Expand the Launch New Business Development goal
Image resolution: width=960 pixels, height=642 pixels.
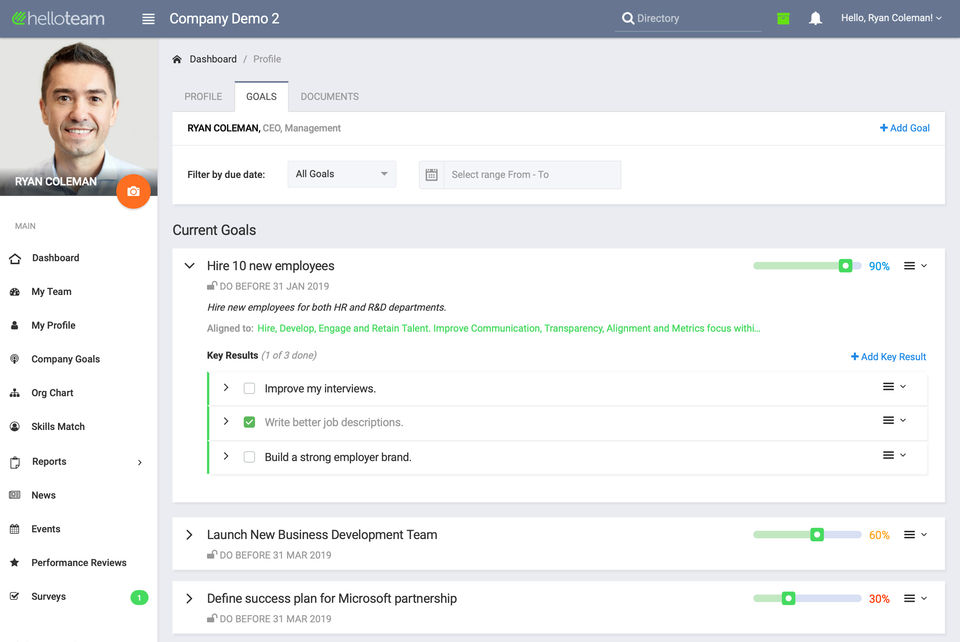tap(189, 535)
